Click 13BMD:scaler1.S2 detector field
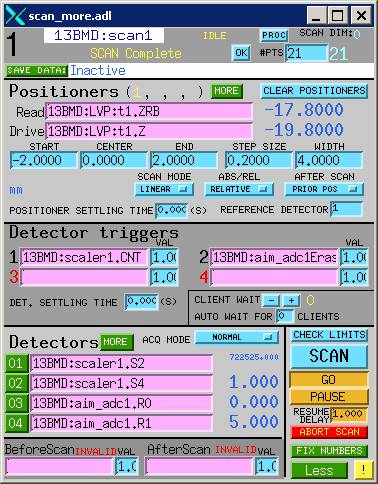Screen dimensions: 378x484 coord(122,363)
